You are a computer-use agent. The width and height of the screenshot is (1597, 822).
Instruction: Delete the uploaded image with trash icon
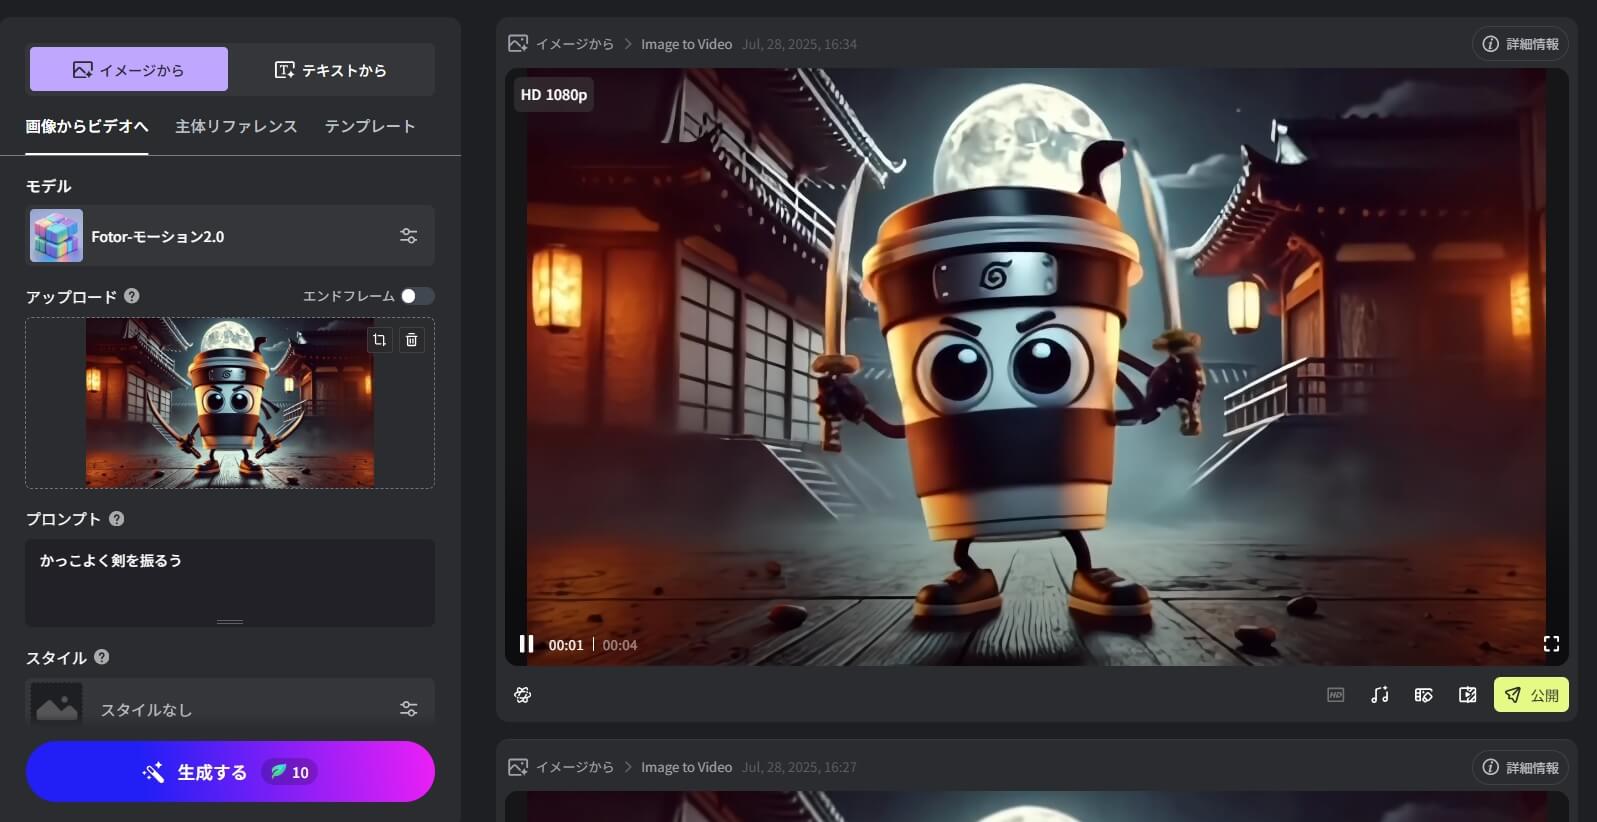[x=411, y=340]
